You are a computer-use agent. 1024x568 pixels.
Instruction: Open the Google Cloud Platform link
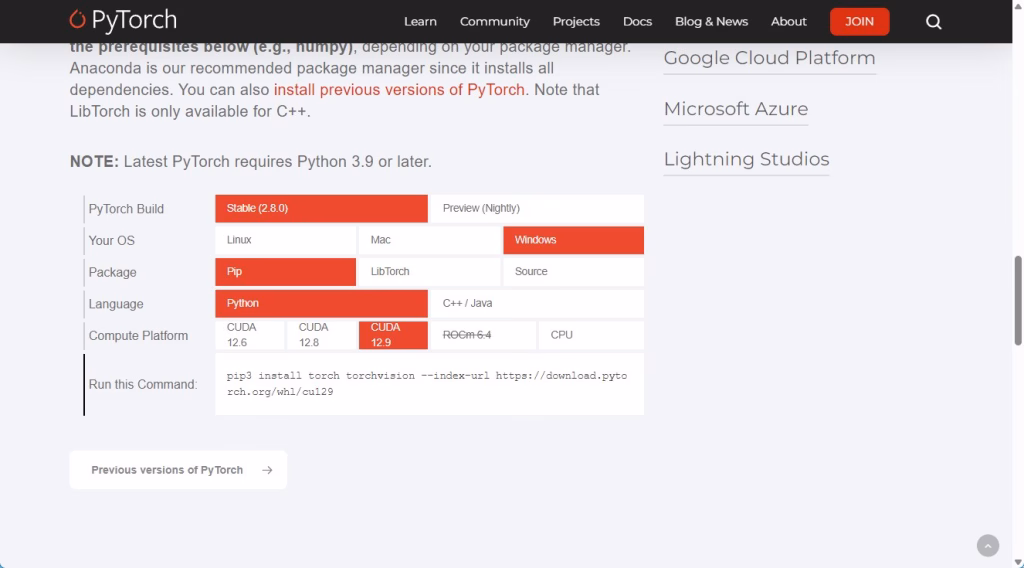pos(769,58)
